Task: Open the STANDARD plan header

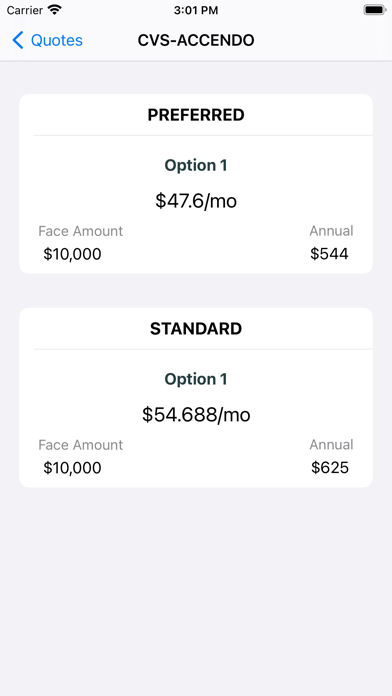Action: [196, 329]
